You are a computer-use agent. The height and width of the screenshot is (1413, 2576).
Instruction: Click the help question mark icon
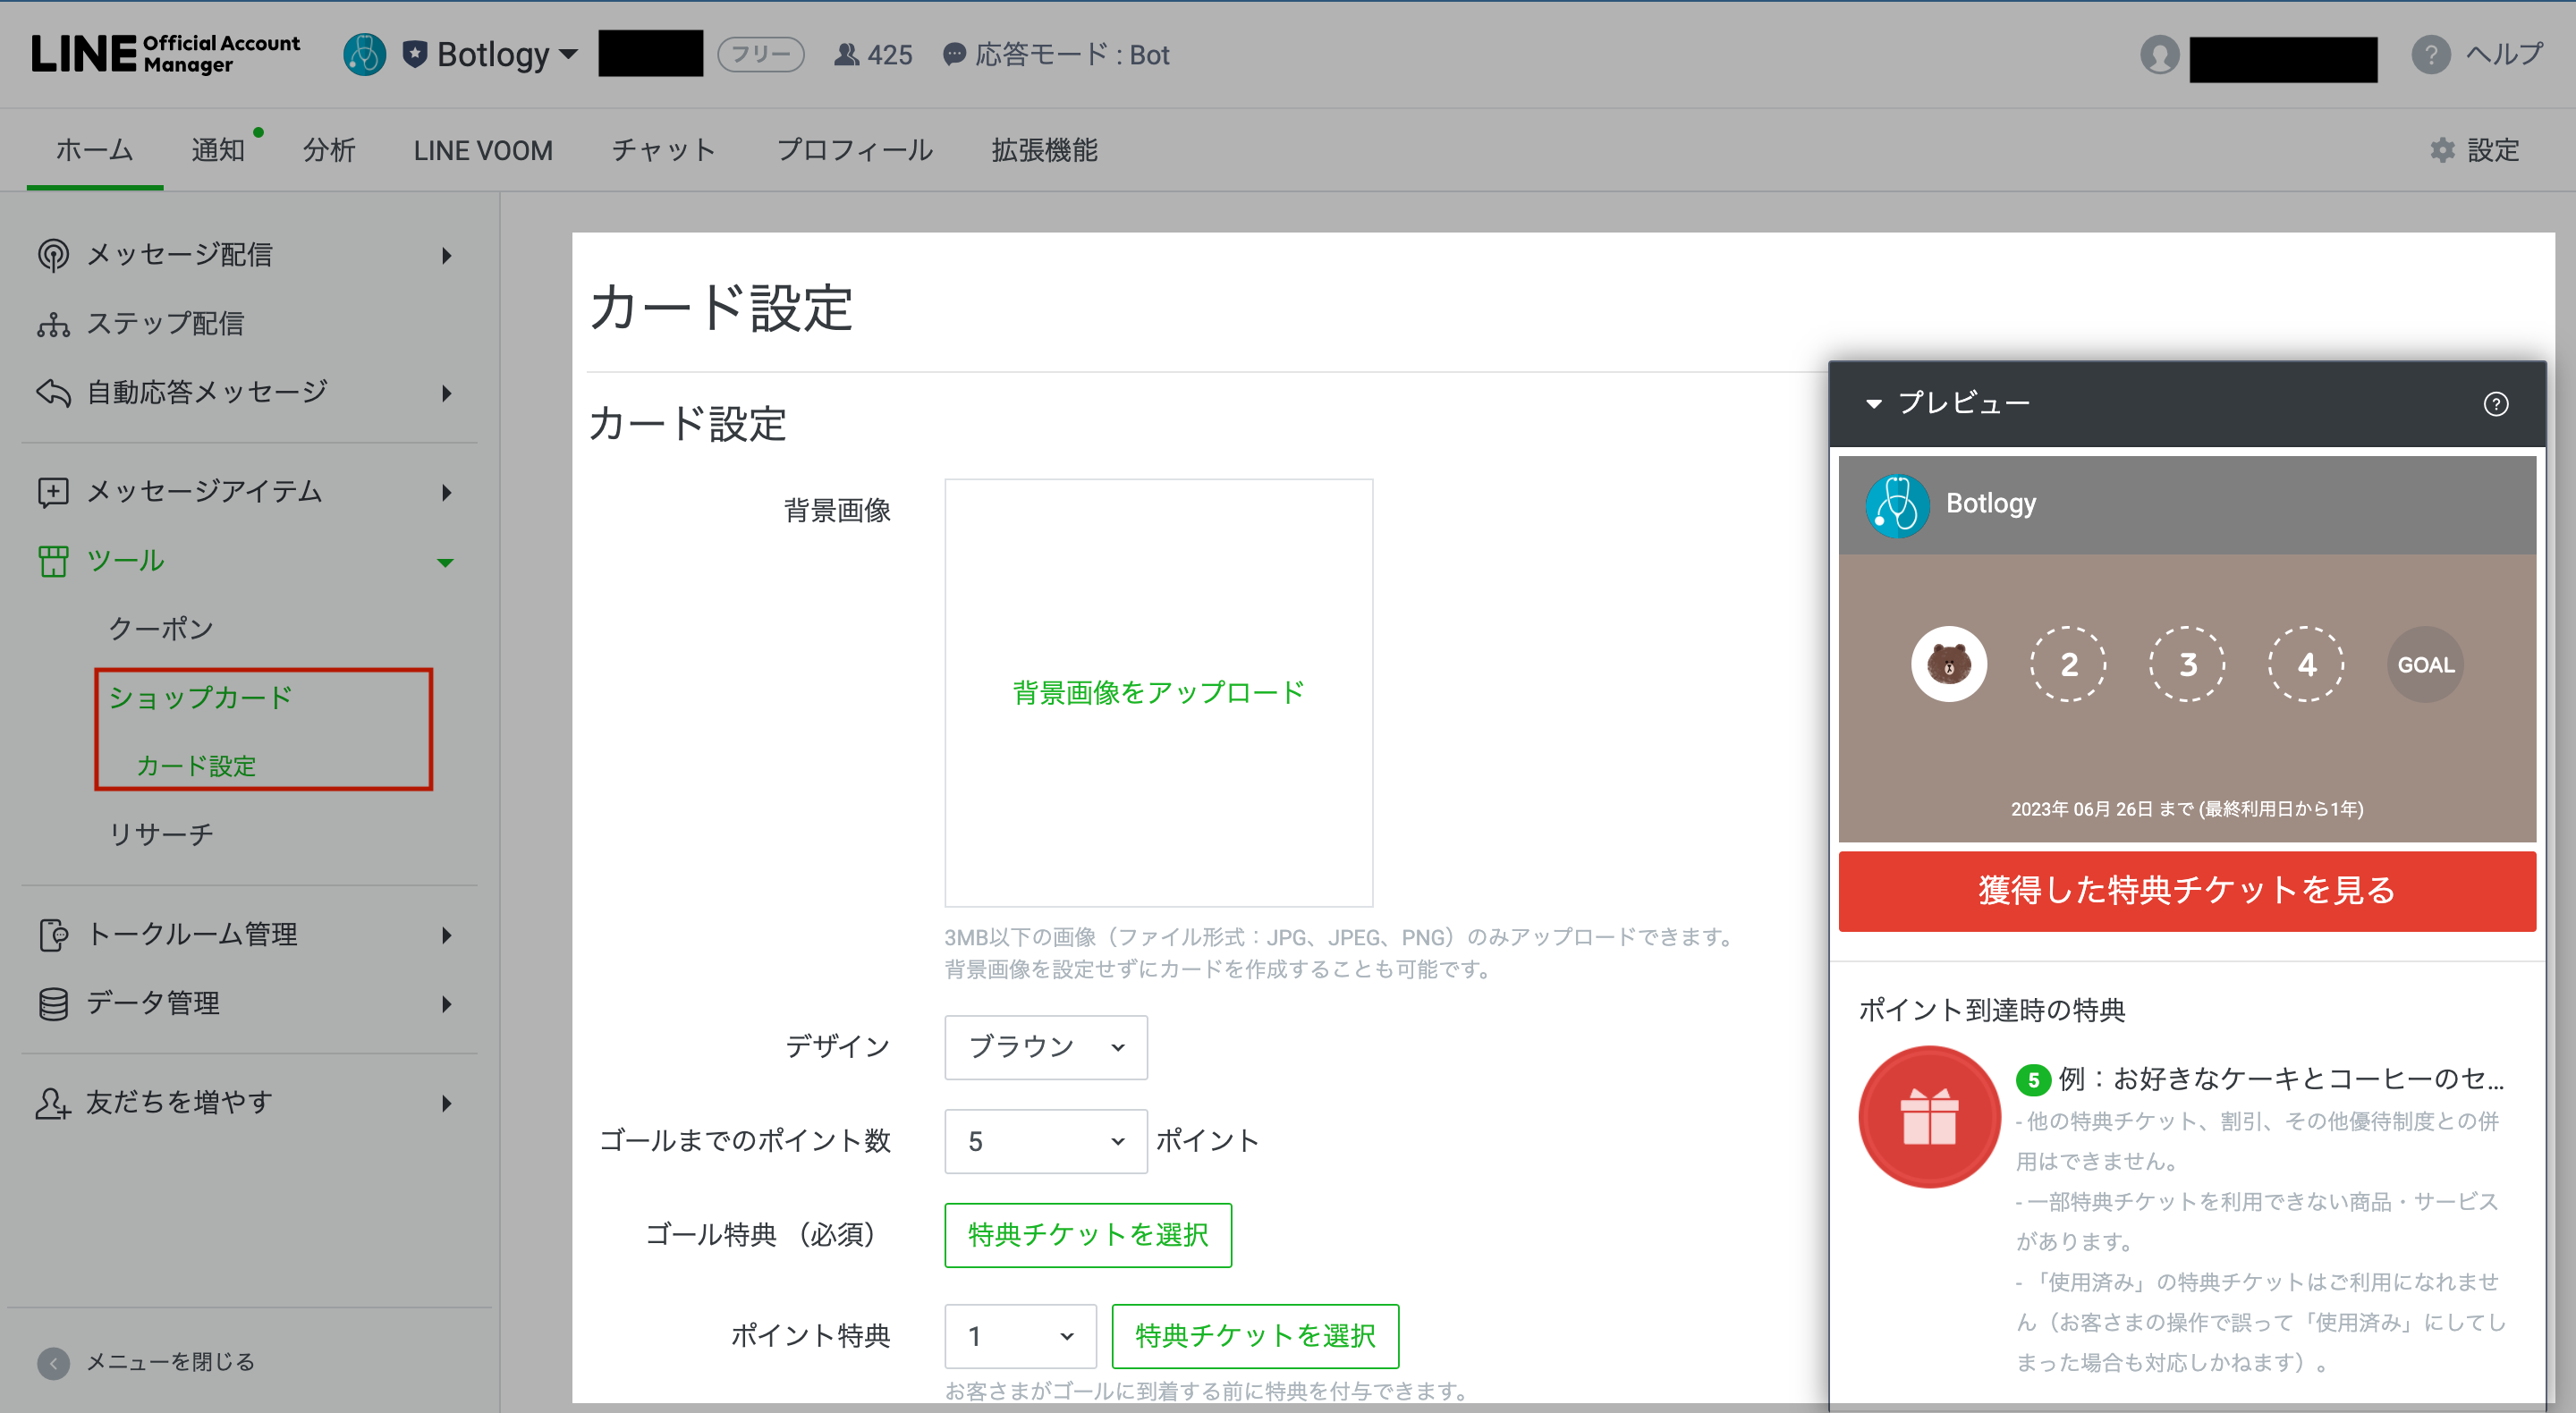click(2430, 54)
